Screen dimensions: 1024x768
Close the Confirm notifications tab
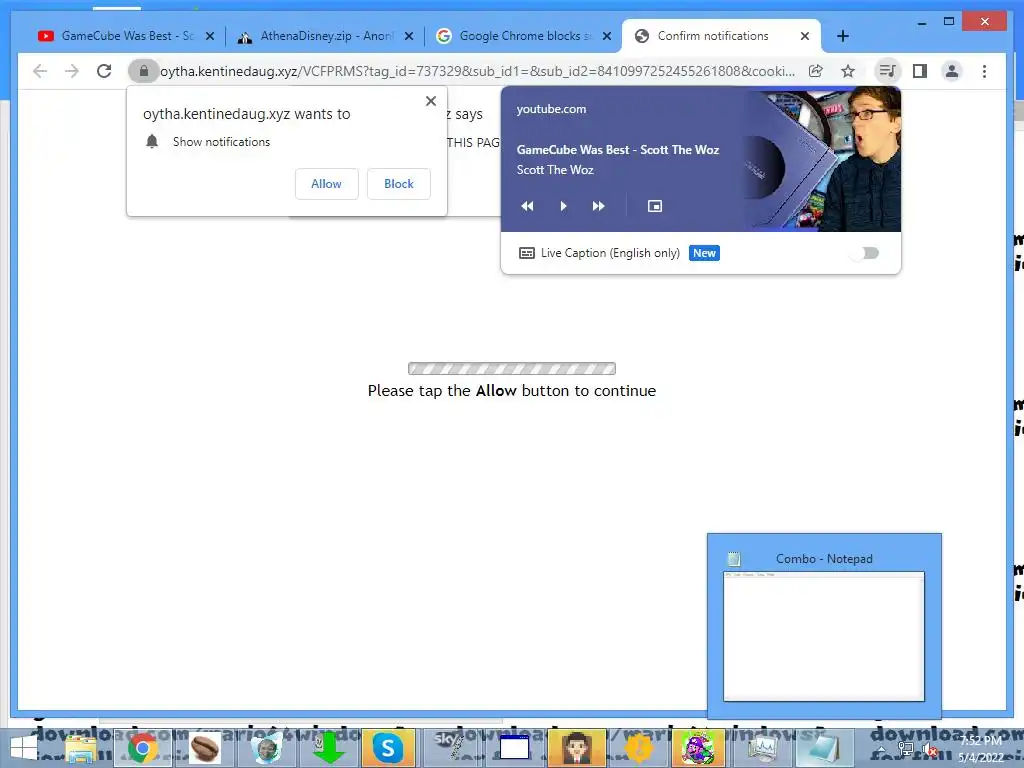click(805, 37)
